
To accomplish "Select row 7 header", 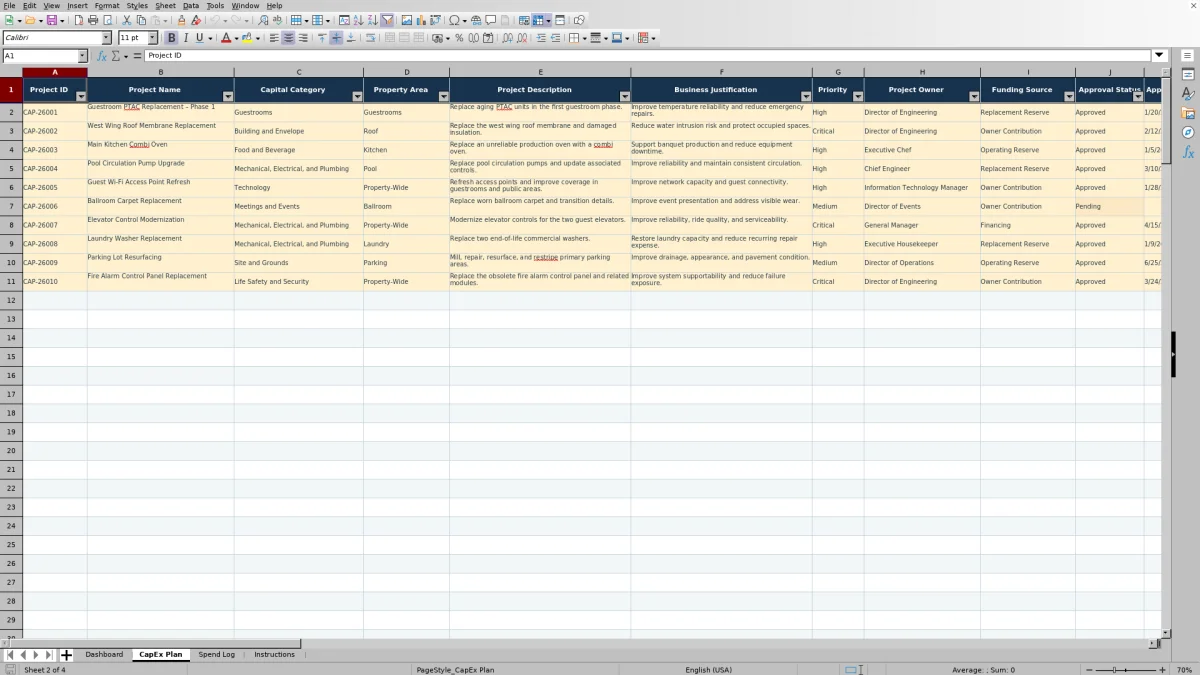I will point(11,206).
